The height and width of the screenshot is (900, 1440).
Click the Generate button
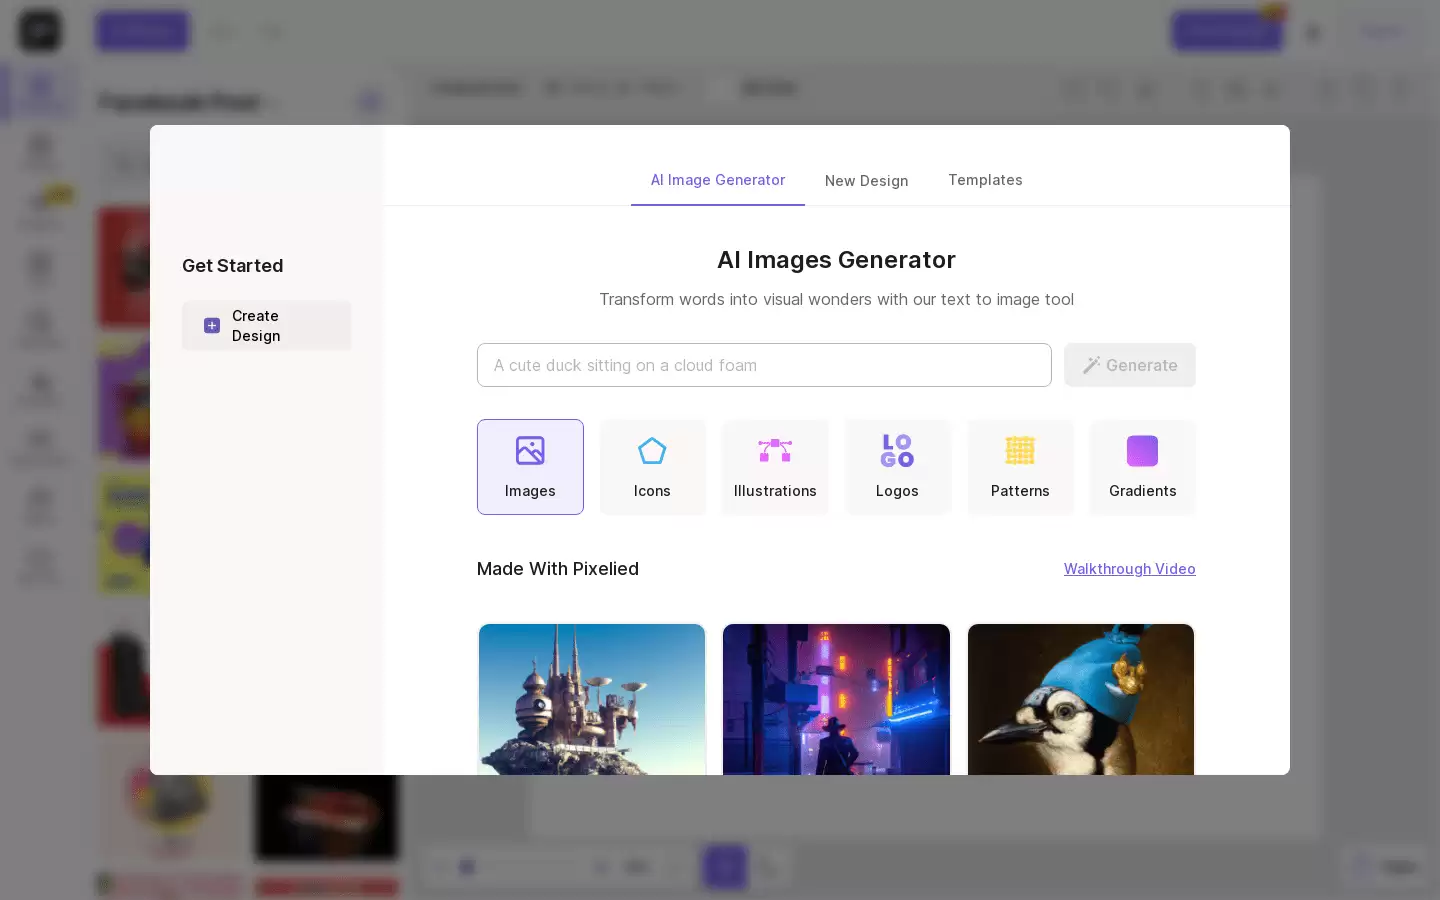(1130, 365)
